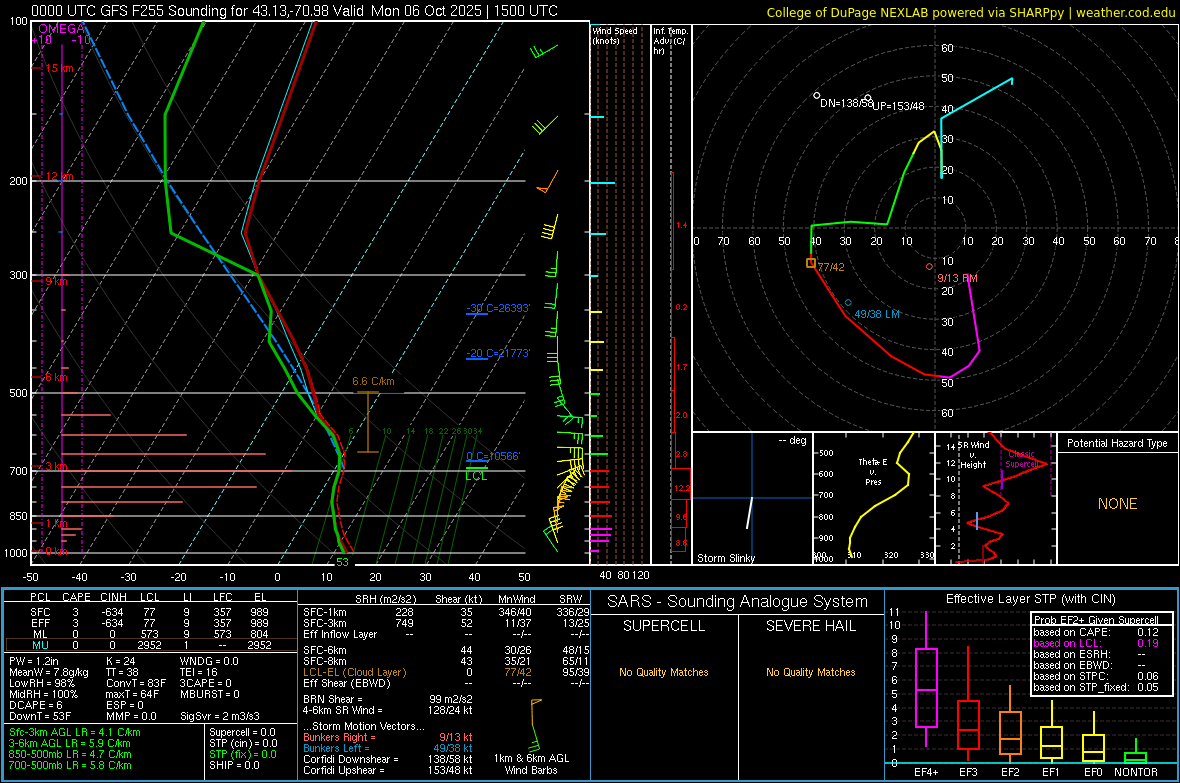Viewport: 1180px width, 783px height.
Task: Click the 'ConvT = 83F' value
Action: tap(136, 684)
